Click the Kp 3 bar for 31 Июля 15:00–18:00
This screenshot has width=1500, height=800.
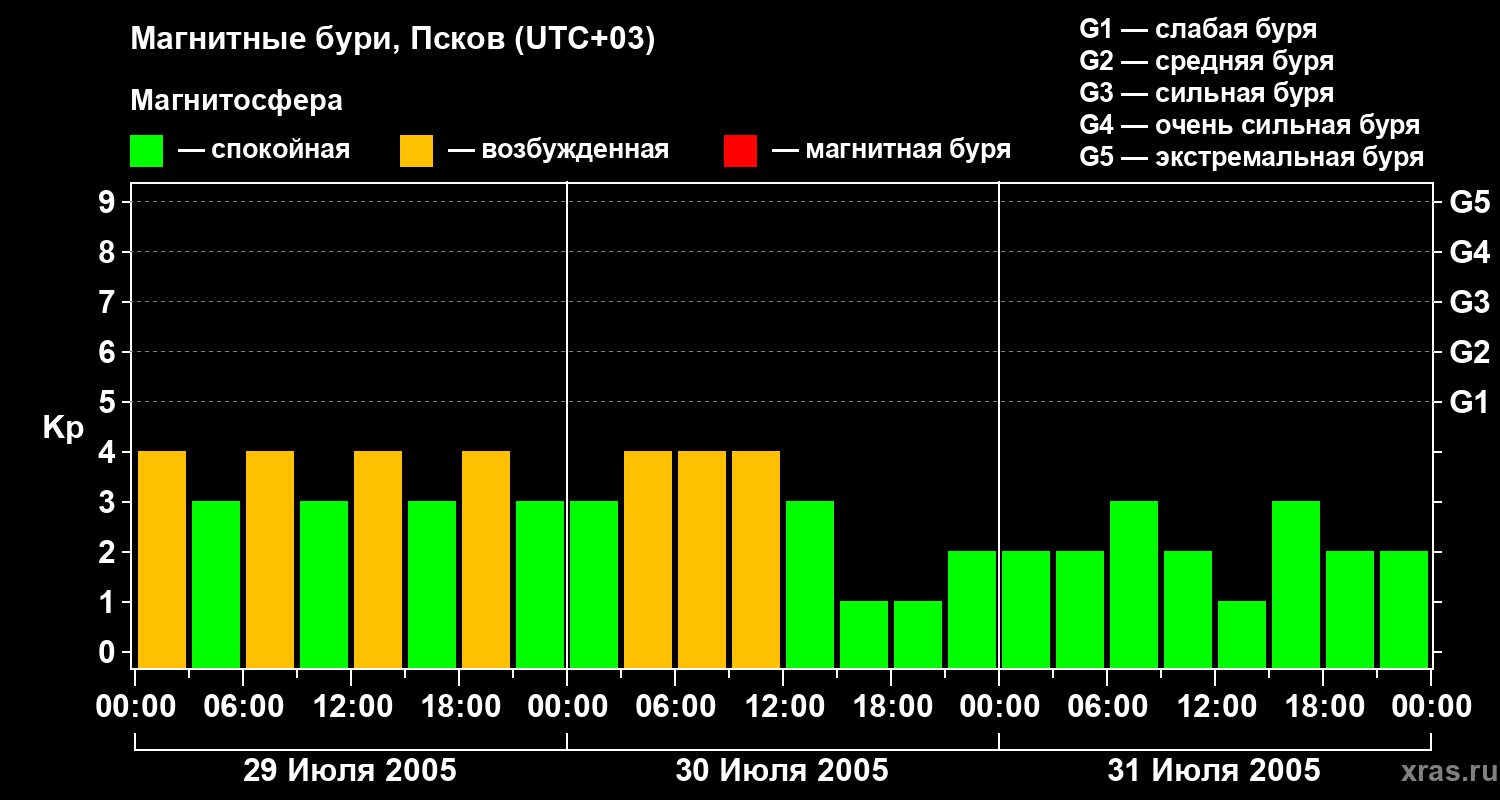pyautogui.click(x=1296, y=584)
